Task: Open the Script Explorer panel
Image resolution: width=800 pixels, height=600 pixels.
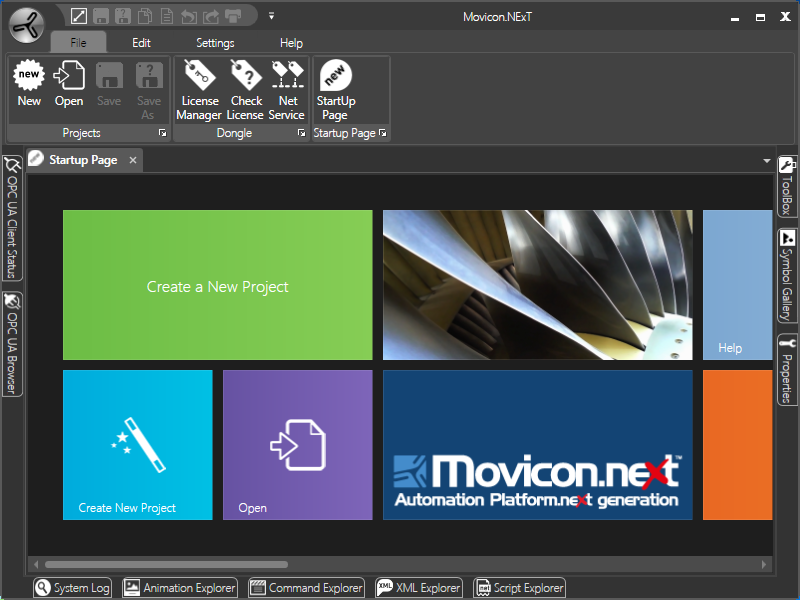Action: coord(519,588)
